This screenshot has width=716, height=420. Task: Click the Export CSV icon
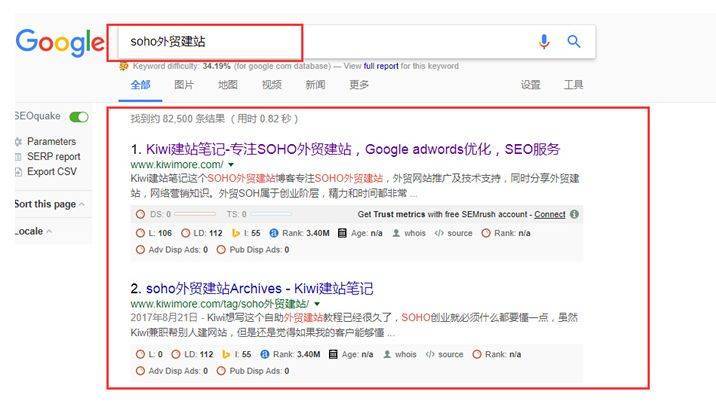[18, 172]
